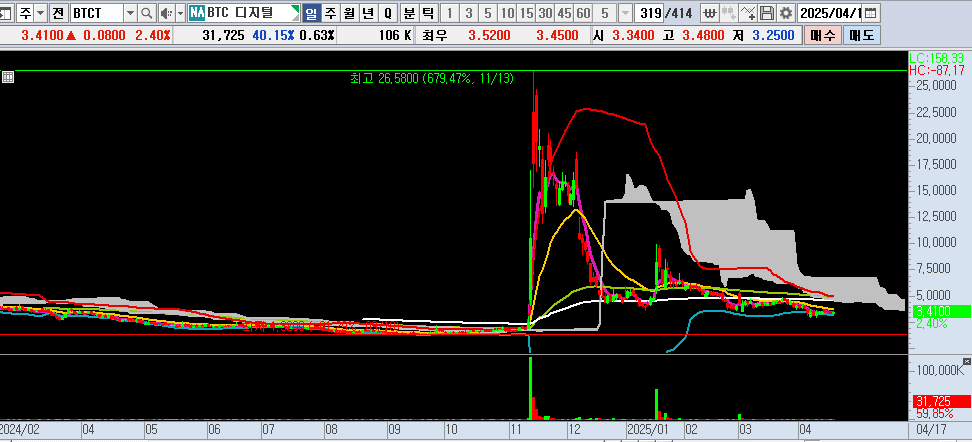Click the candlestick compare icon
The width and height of the screenshot is (972, 442).
click(x=729, y=12)
